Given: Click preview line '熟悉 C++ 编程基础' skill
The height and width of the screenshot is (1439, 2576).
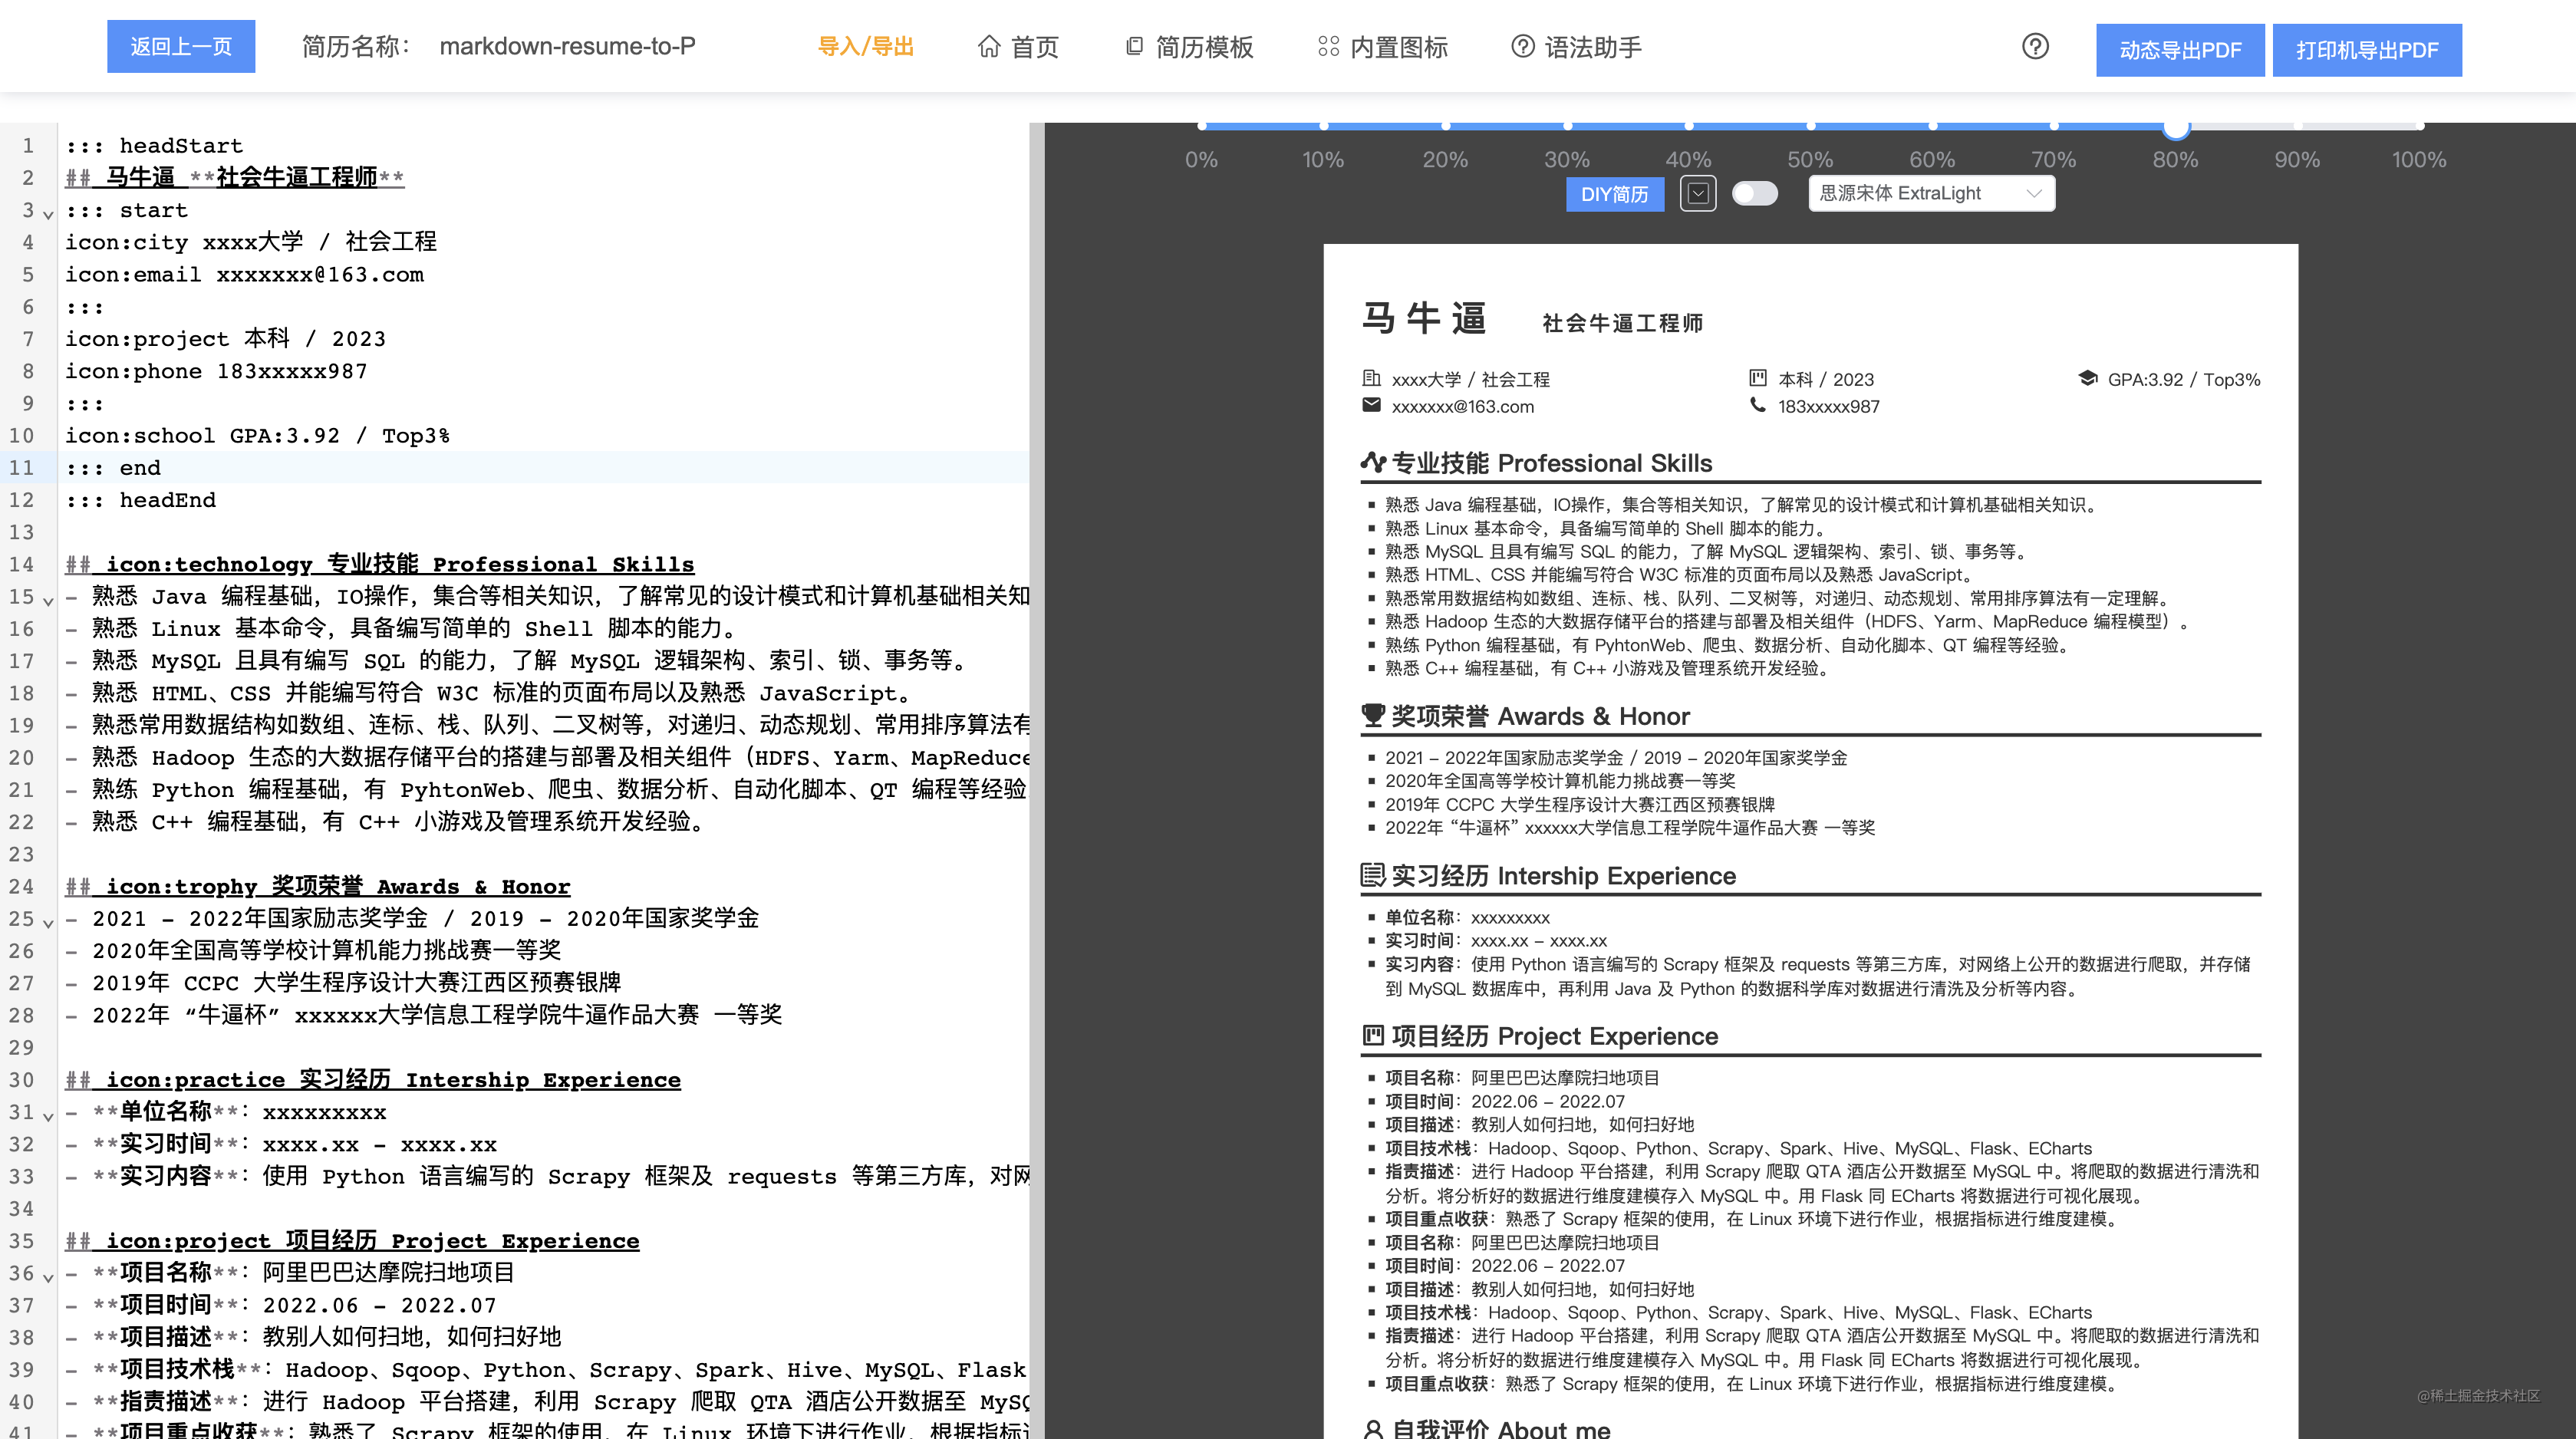Looking at the screenshot, I should [1607, 668].
